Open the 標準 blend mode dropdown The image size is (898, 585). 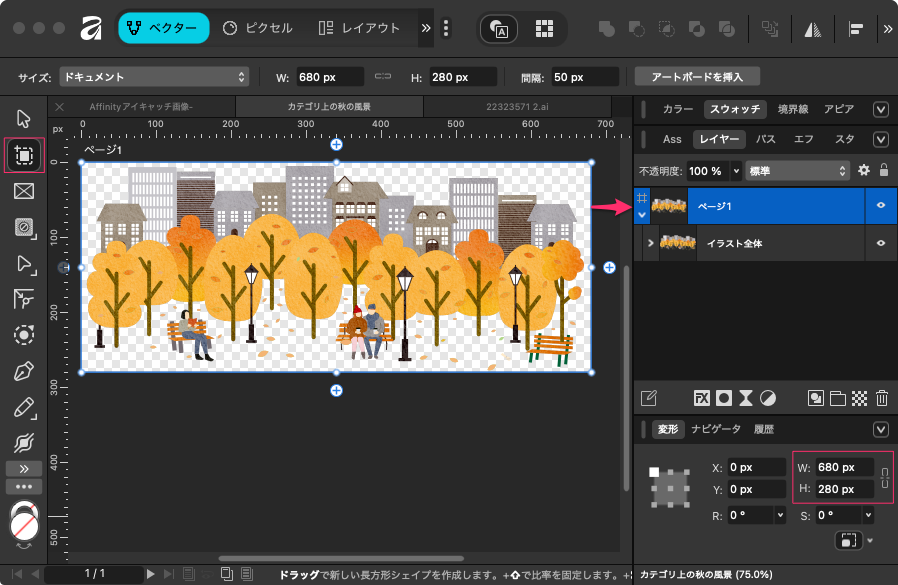tap(798, 171)
